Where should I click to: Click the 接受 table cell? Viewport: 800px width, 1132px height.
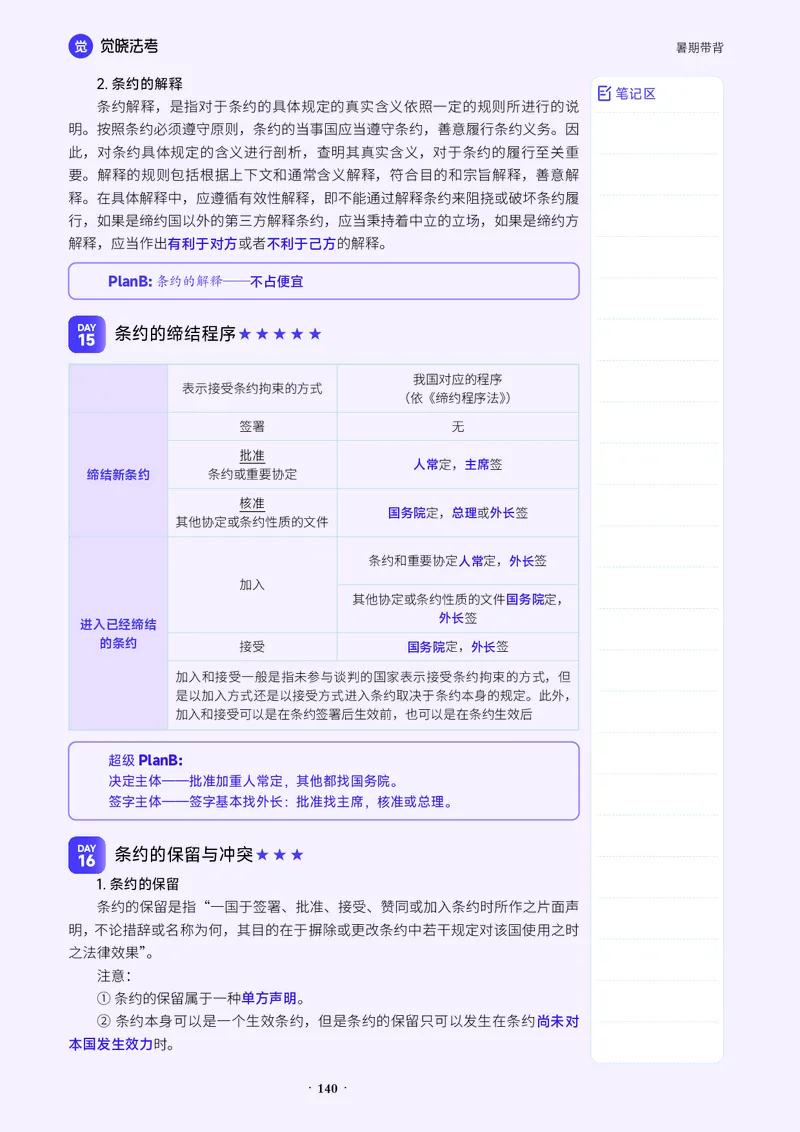252,647
